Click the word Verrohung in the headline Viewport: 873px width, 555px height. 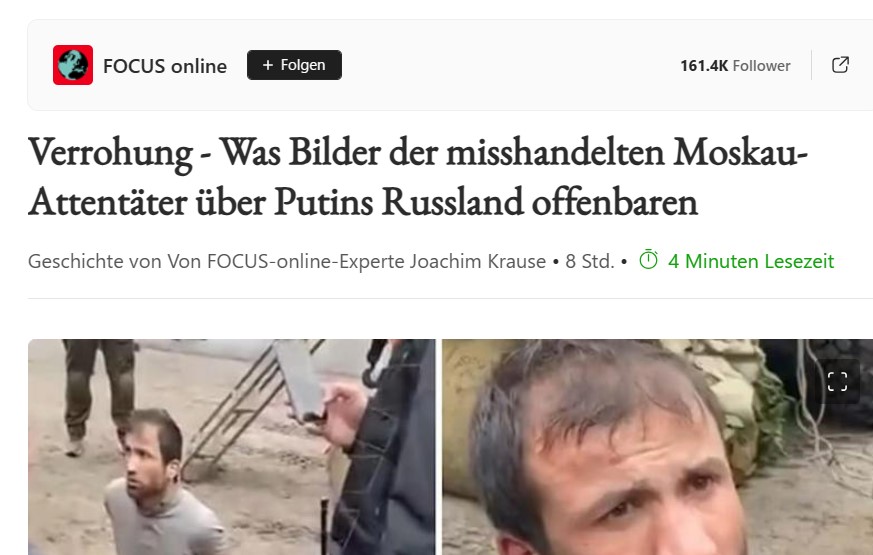111,153
